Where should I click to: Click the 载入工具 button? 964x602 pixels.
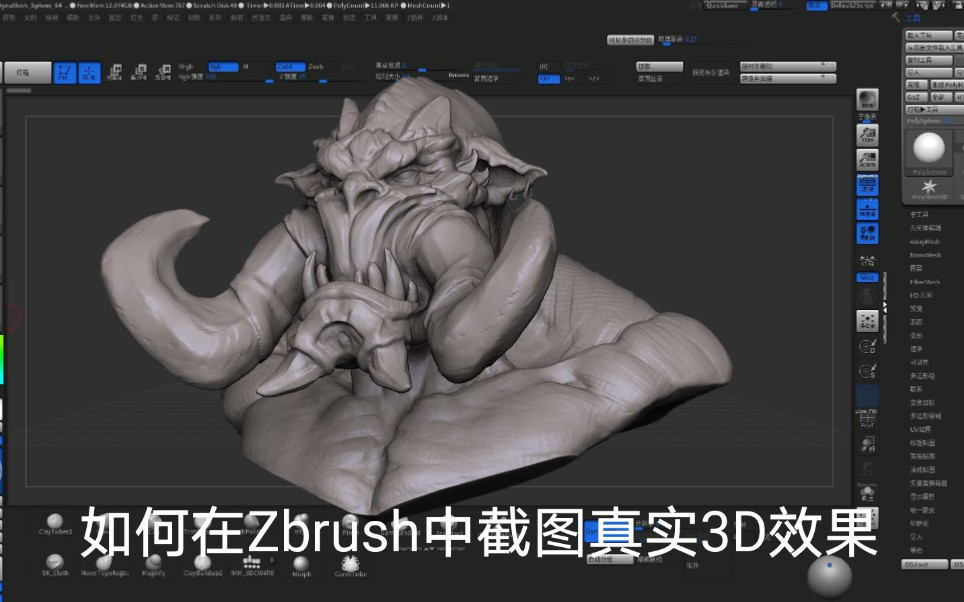click(928, 35)
